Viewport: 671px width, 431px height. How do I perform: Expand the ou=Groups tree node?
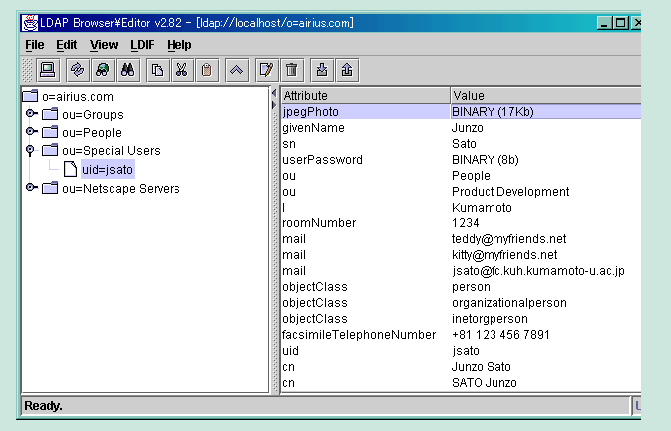(x=31, y=113)
